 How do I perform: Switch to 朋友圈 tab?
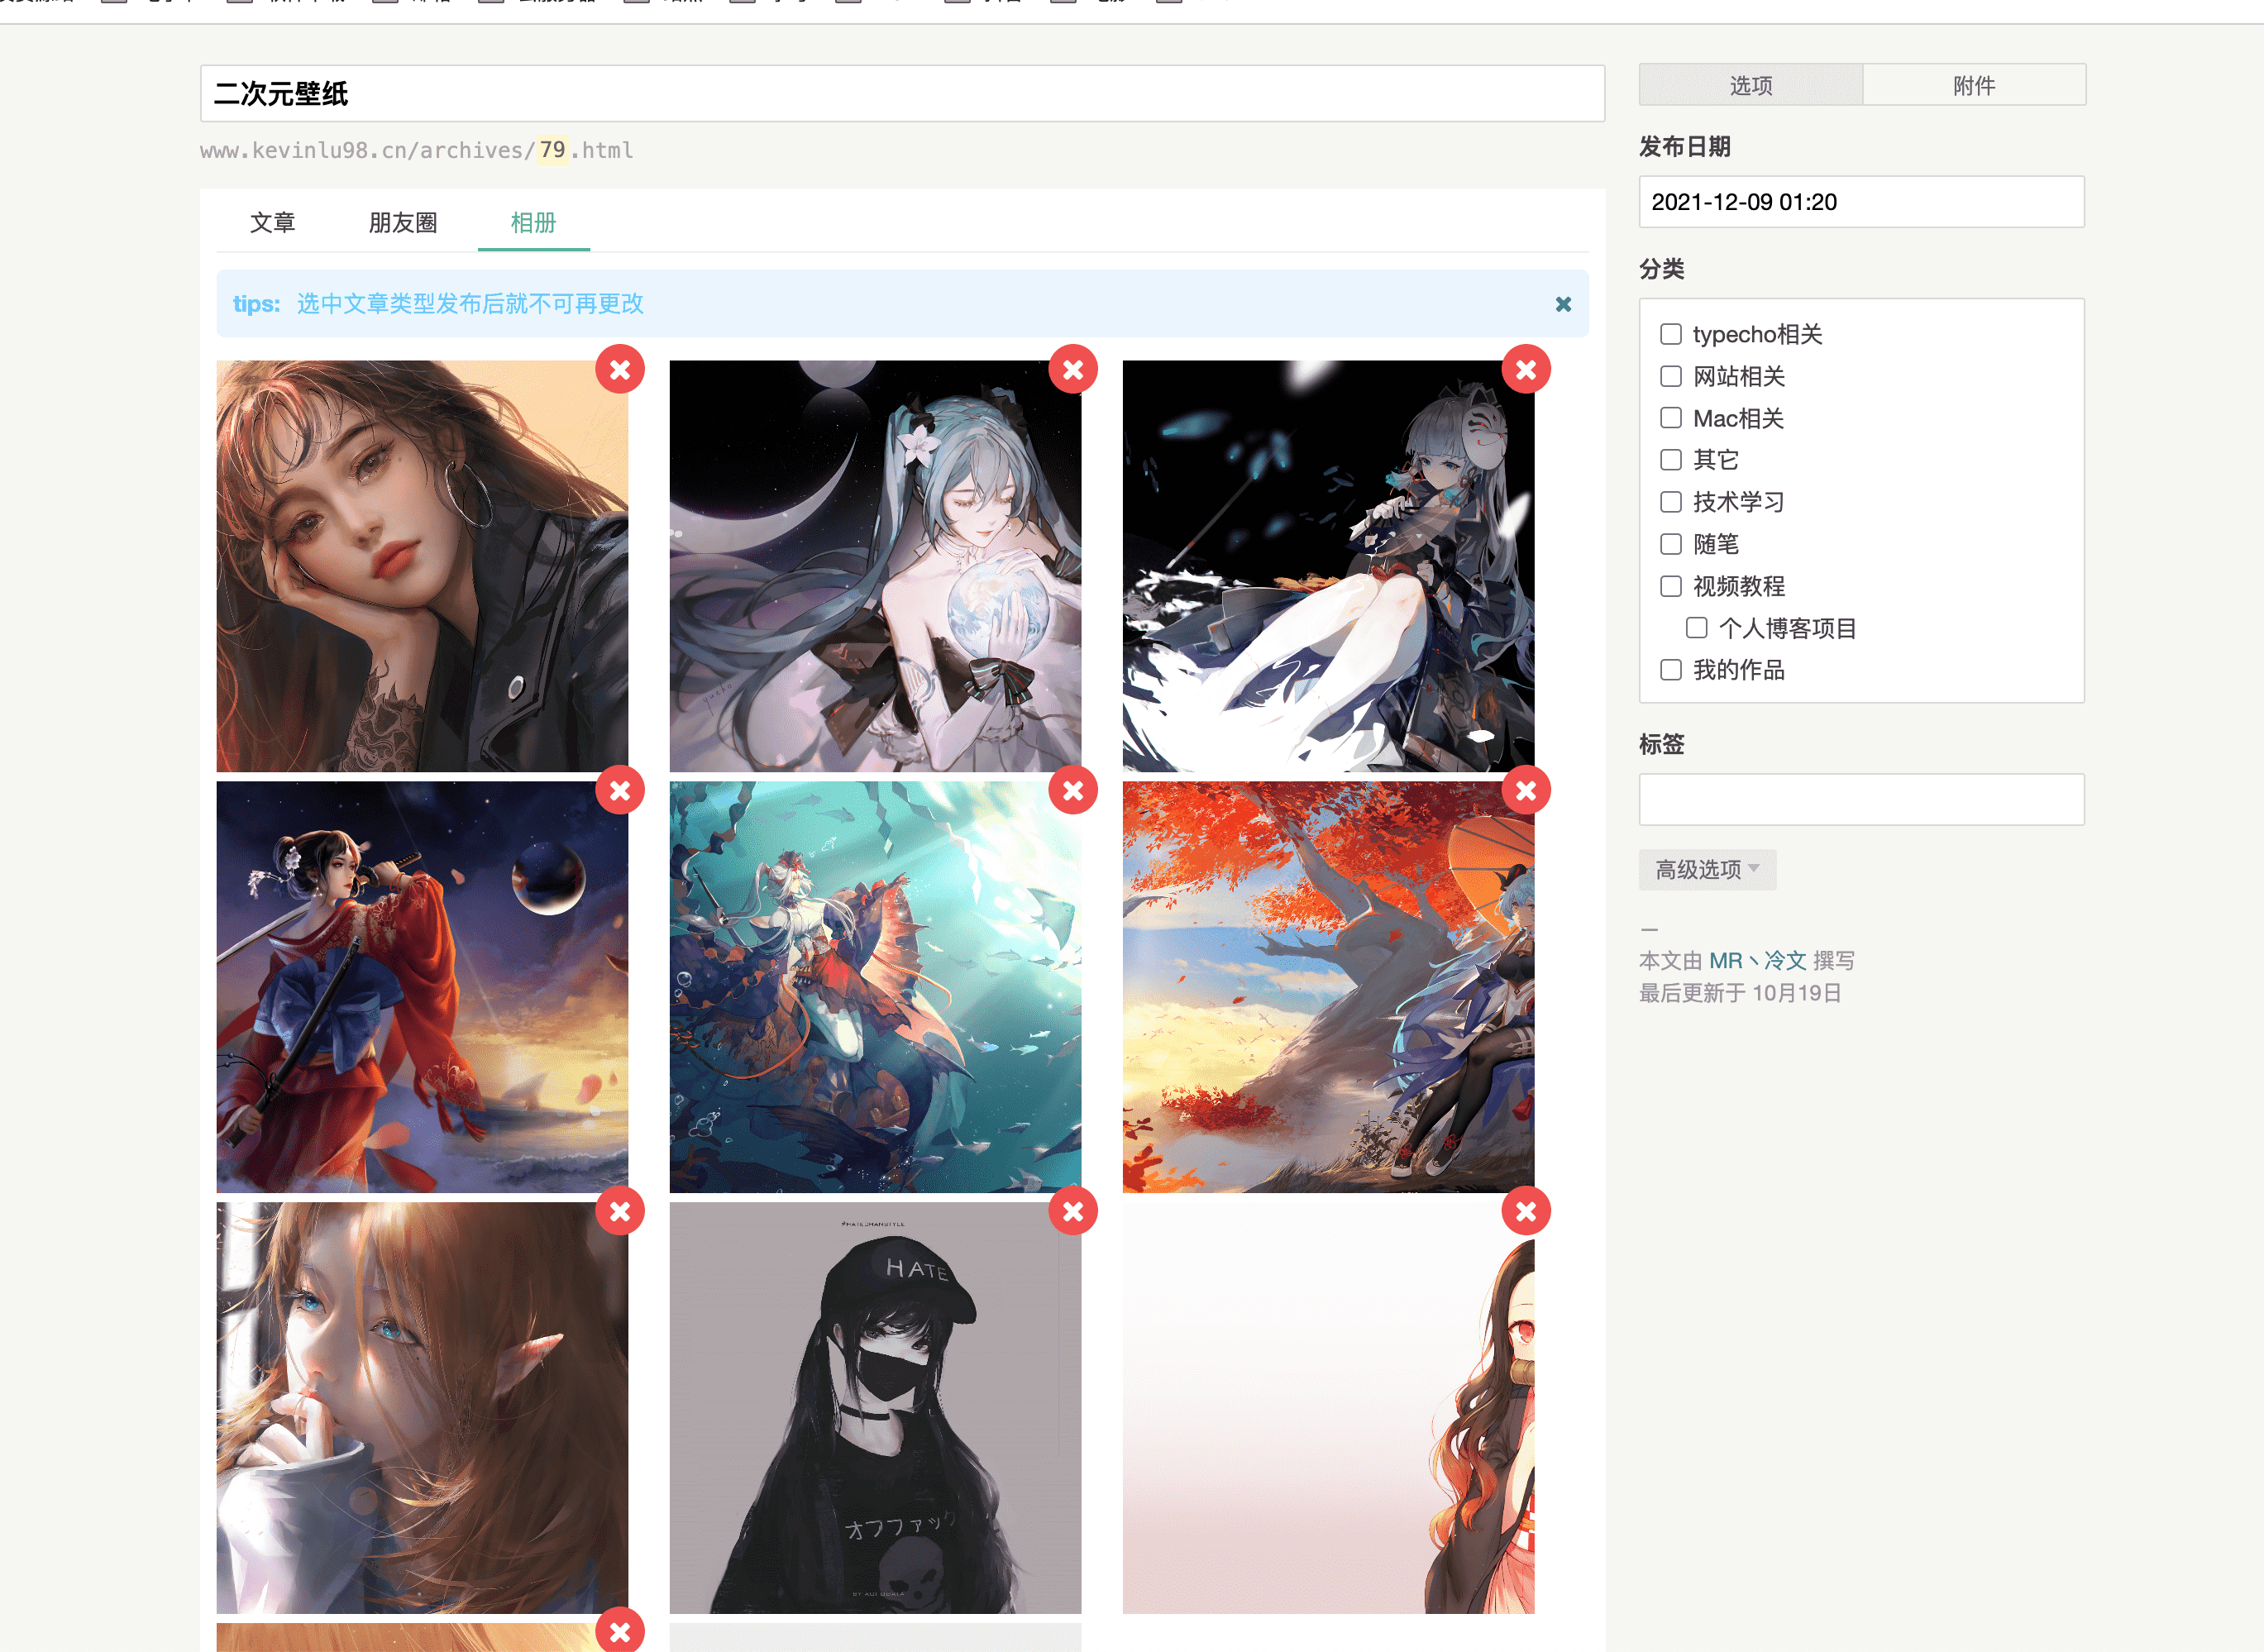coord(399,222)
